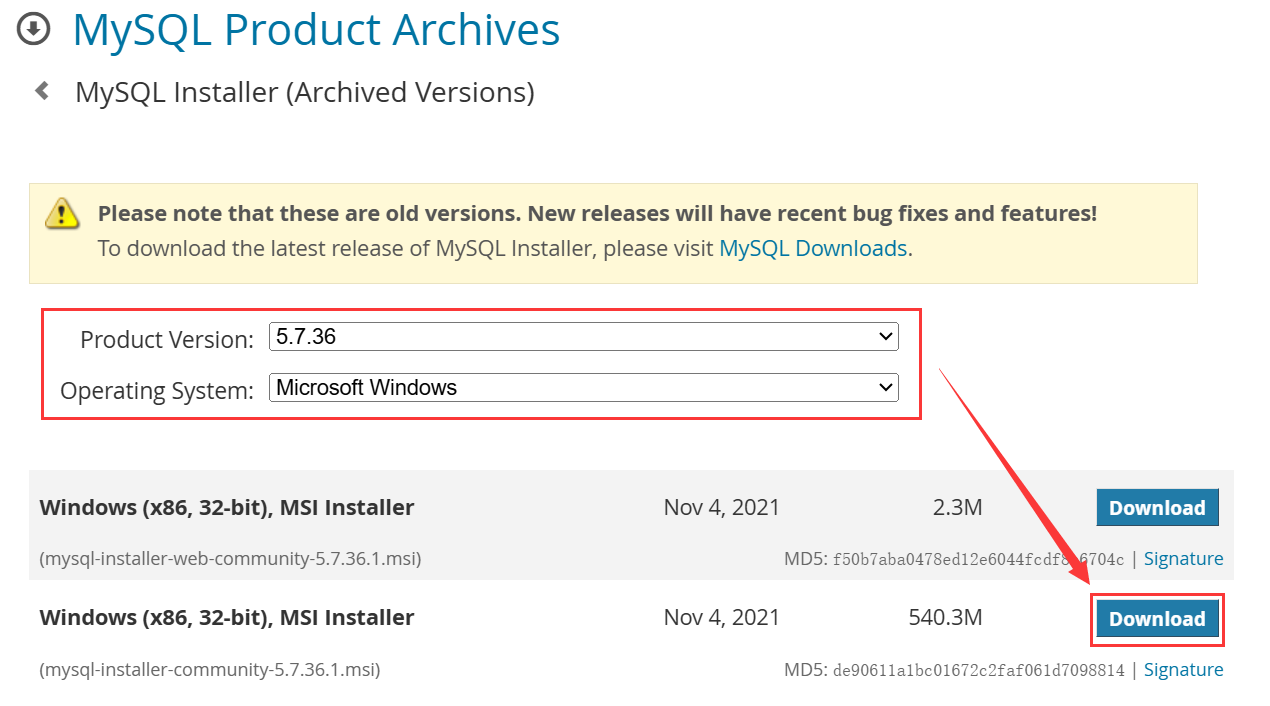Open Signature link for the web-community installer
The image size is (1270, 706).
pos(1183,559)
